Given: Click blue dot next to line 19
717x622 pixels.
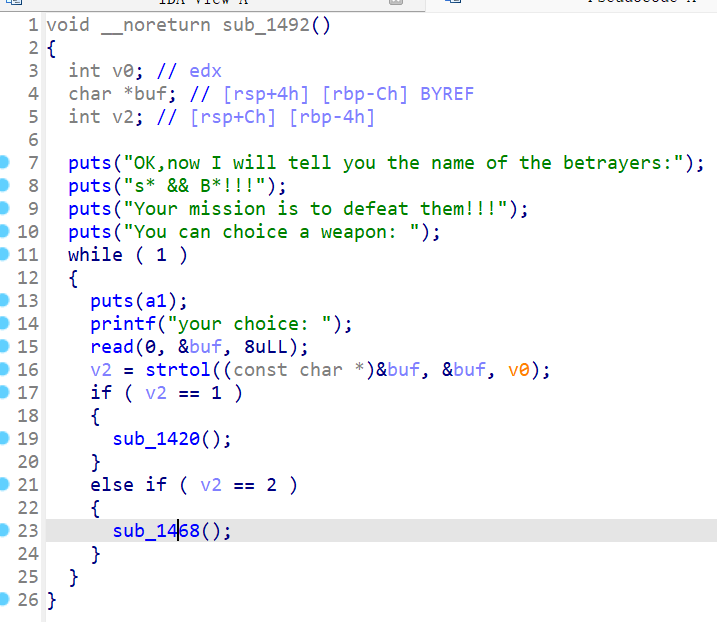Looking at the screenshot, I should (6, 438).
